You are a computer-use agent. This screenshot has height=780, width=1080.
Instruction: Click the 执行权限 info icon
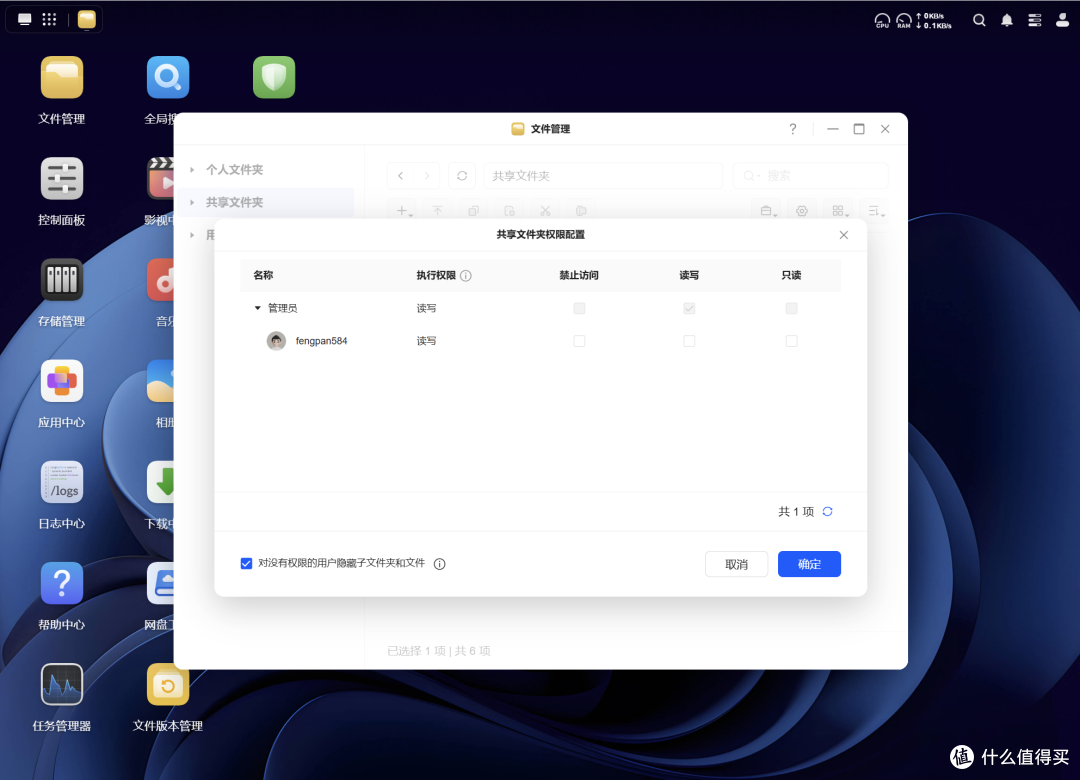point(466,276)
